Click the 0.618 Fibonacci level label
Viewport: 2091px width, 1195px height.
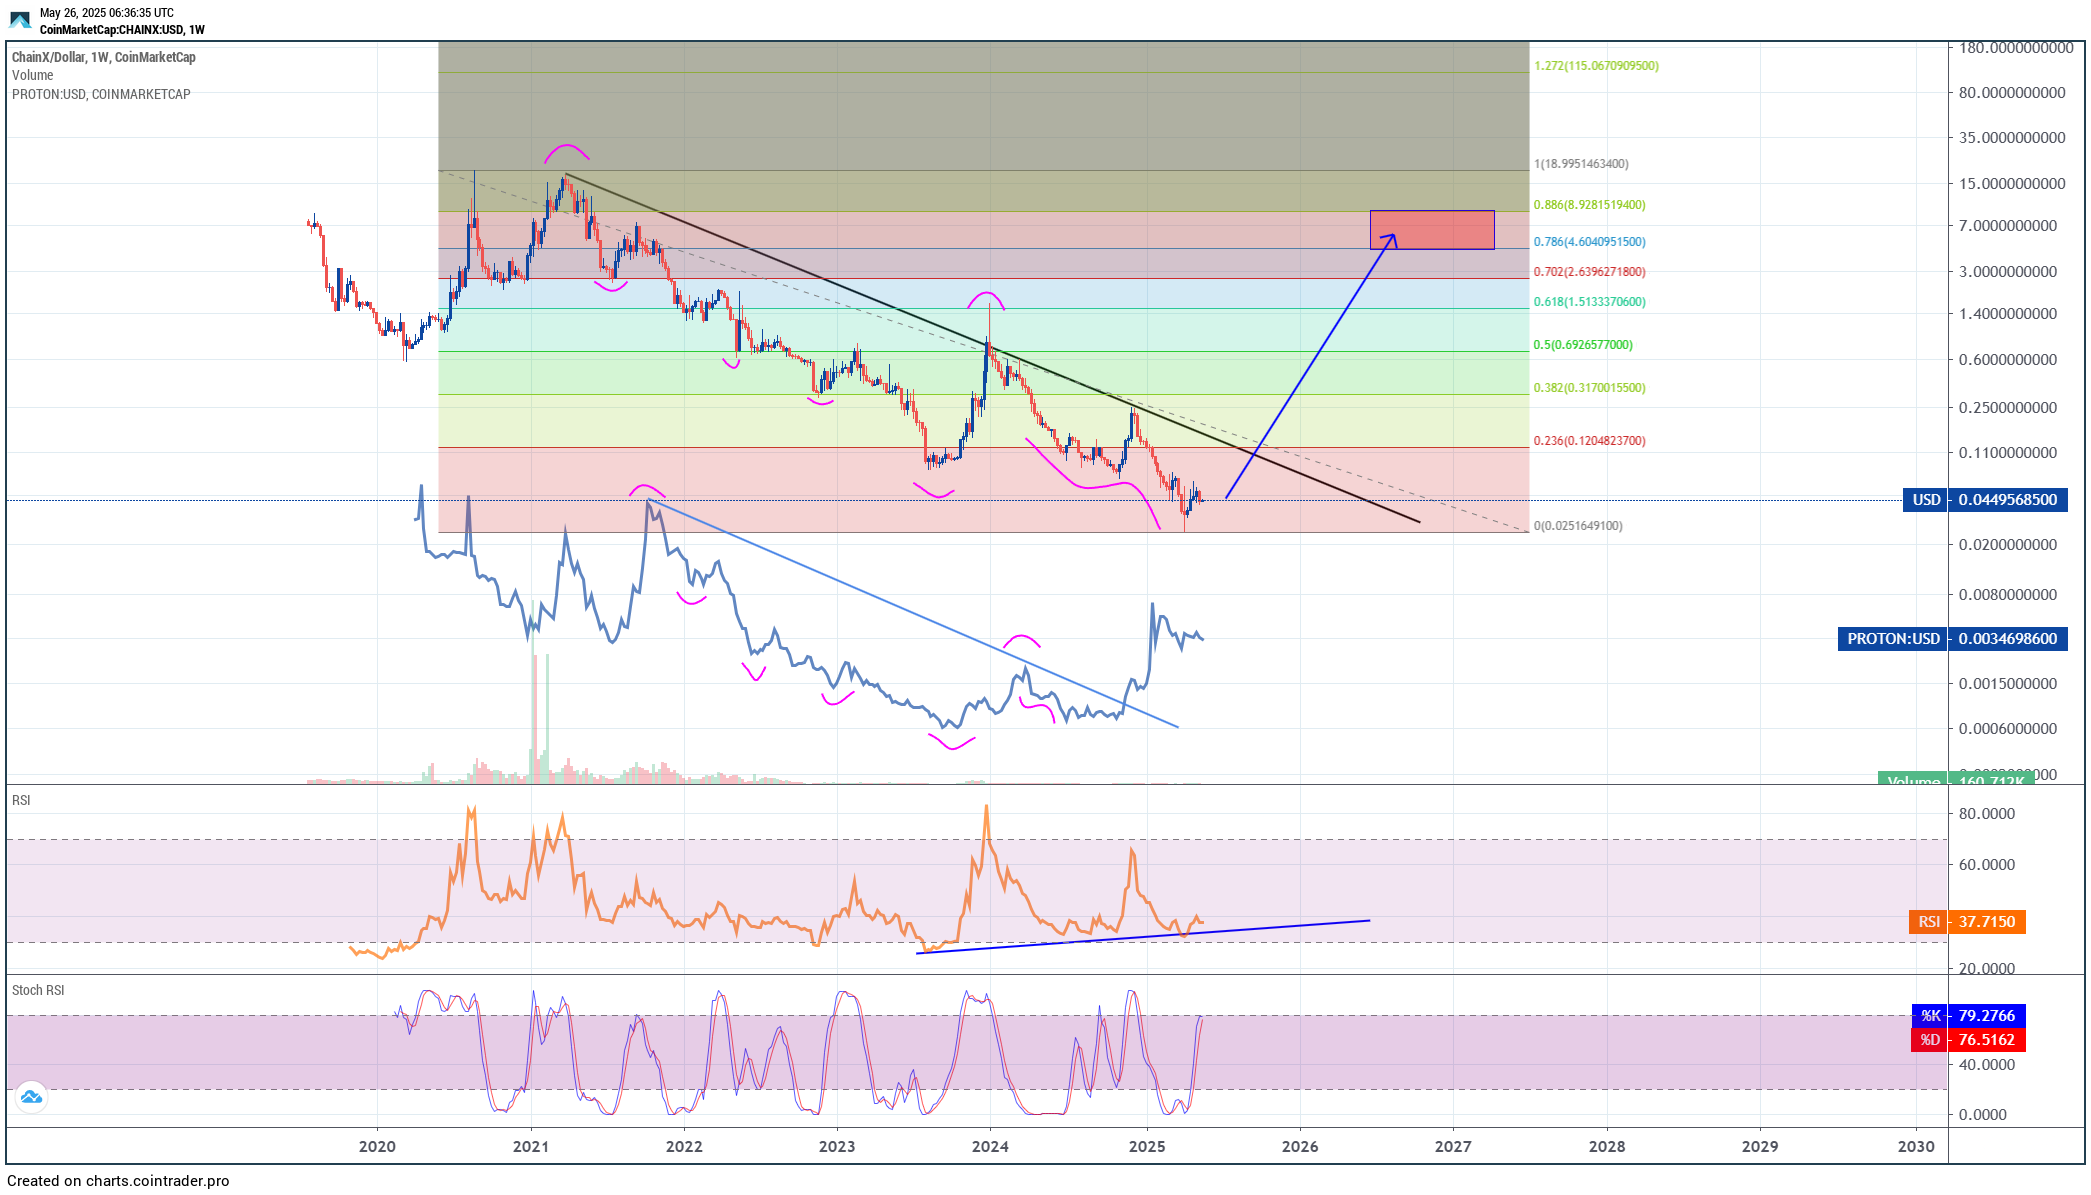(1589, 302)
